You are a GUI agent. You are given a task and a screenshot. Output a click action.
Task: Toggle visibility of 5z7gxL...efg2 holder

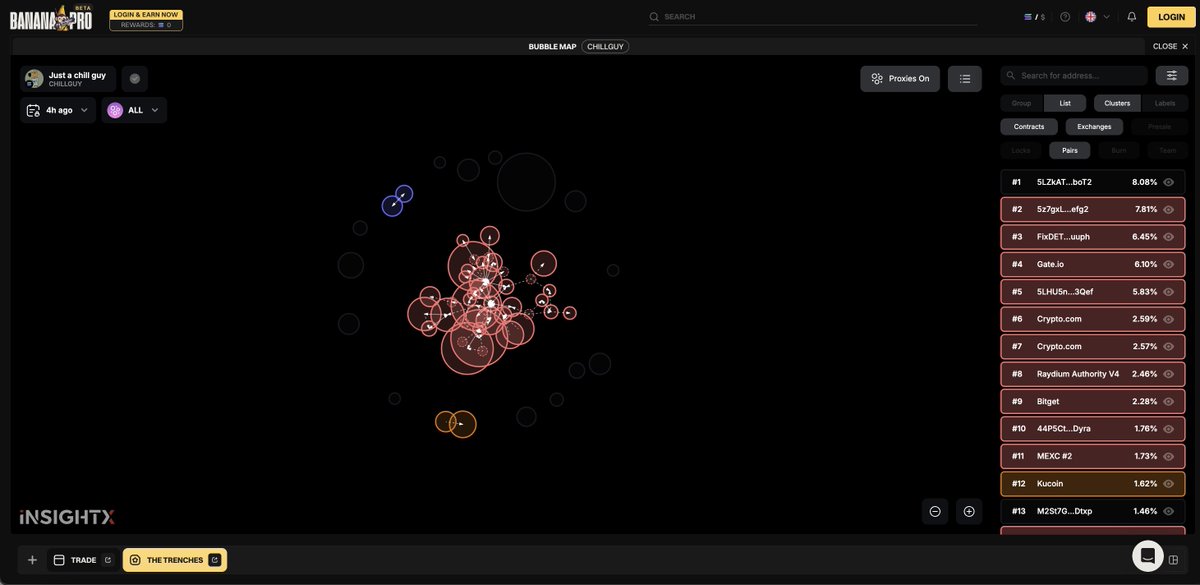(x=1168, y=209)
